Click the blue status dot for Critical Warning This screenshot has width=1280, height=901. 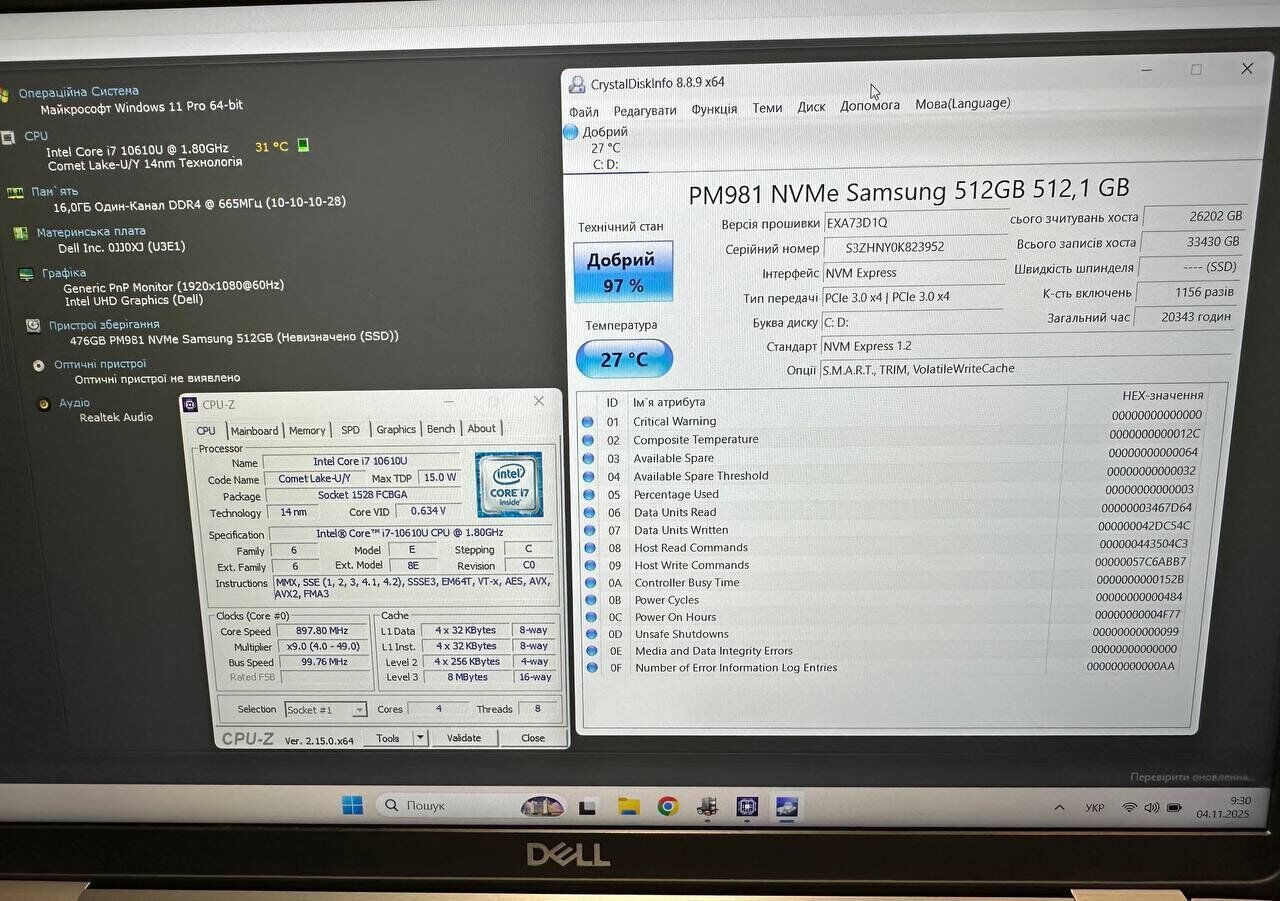588,422
